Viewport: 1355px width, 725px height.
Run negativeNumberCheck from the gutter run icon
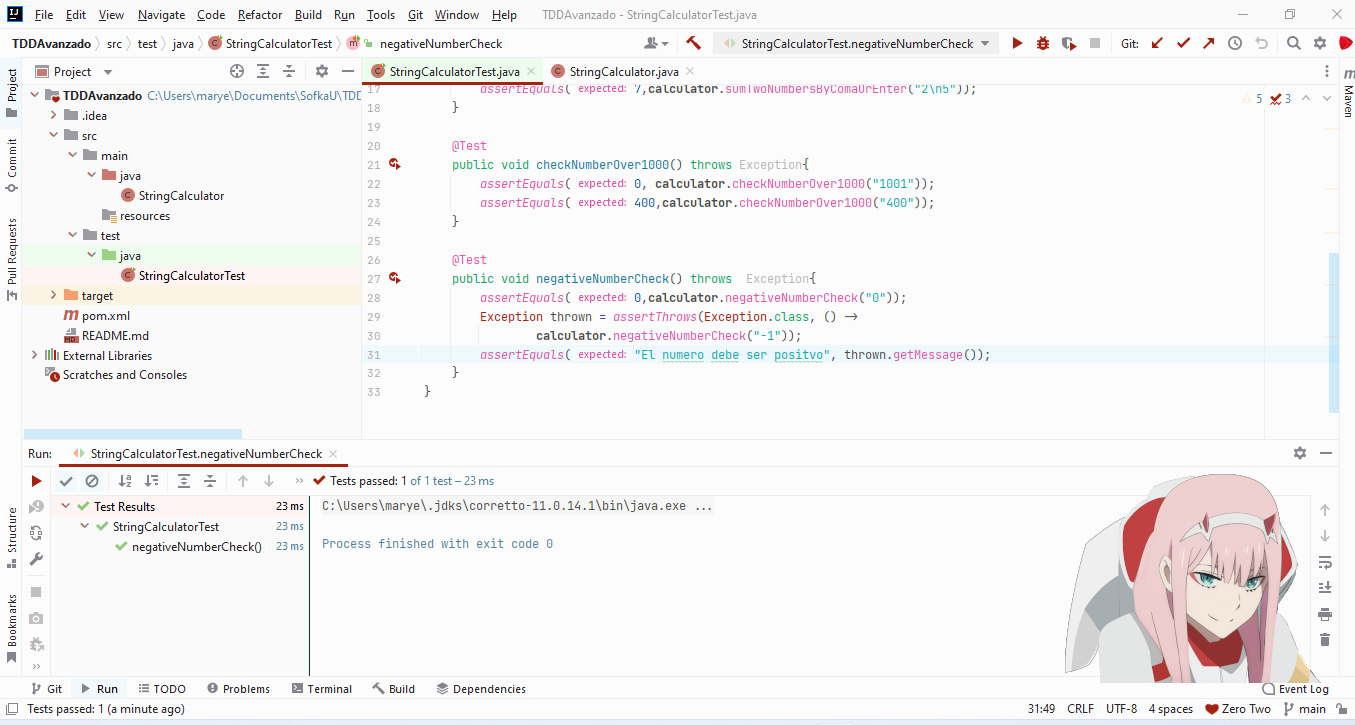[x=393, y=278]
